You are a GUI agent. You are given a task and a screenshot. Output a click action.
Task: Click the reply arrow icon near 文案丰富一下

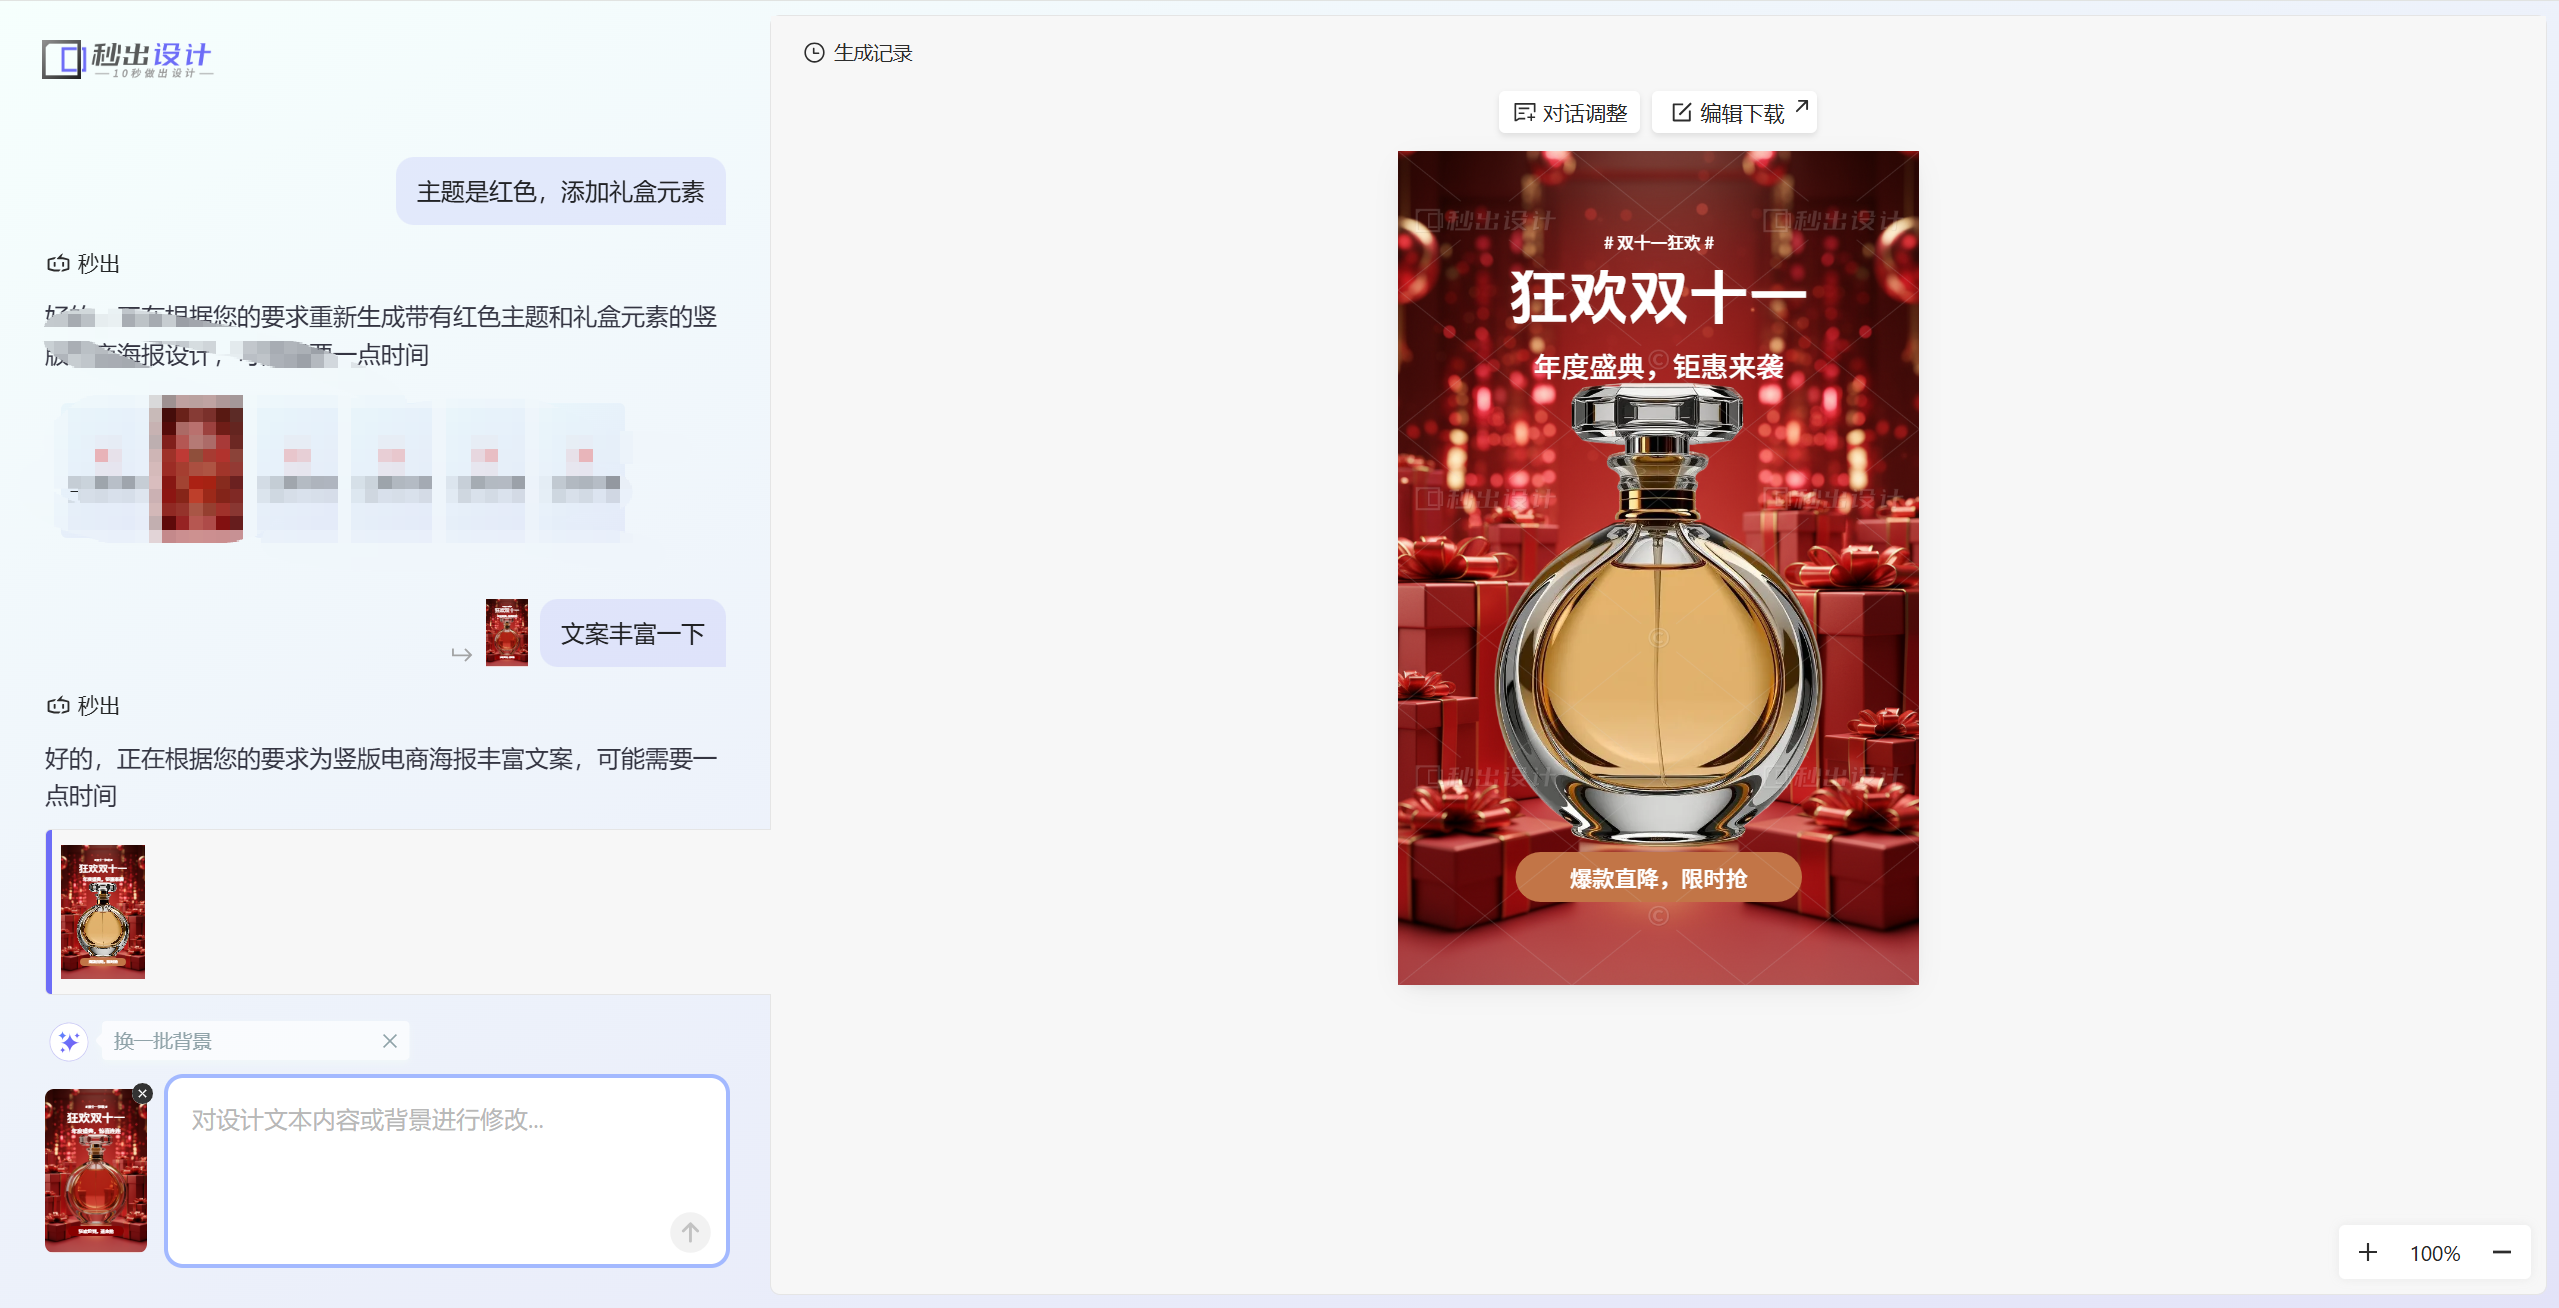click(x=461, y=654)
